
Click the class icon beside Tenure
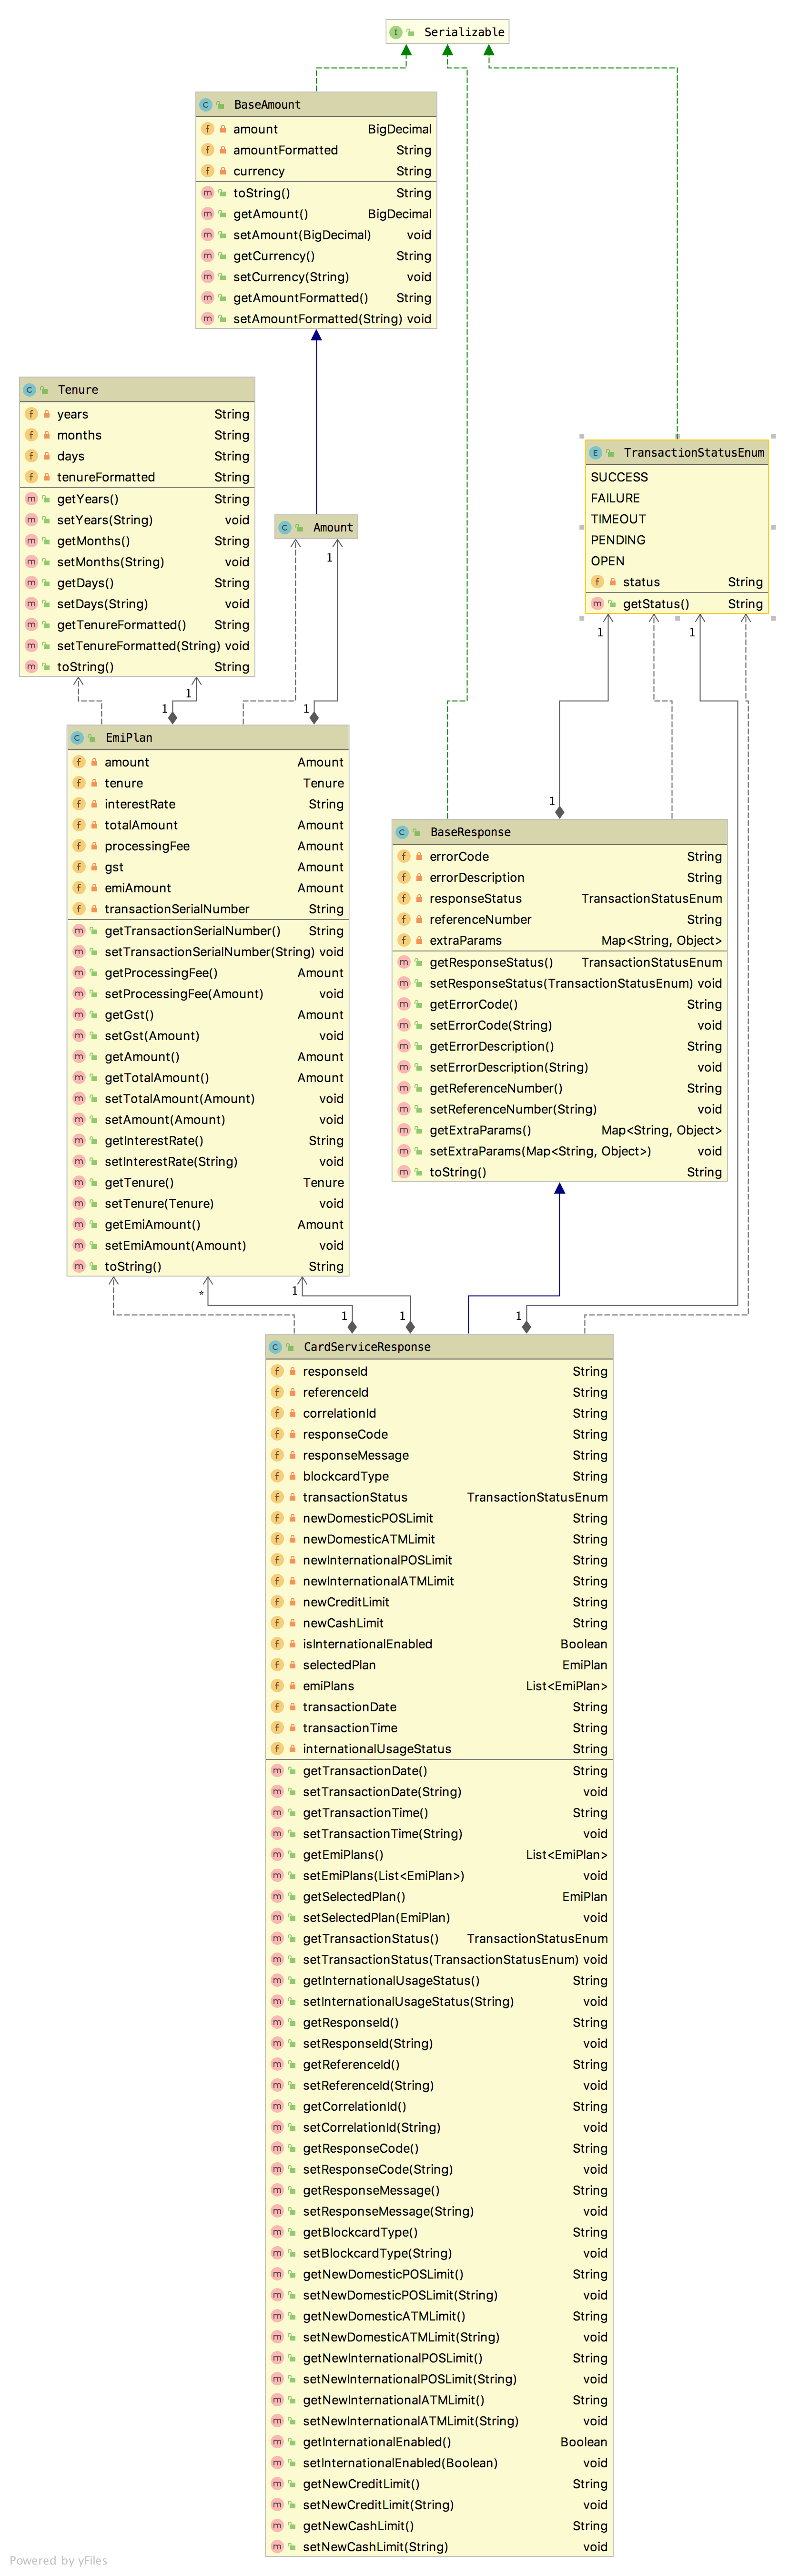point(30,389)
